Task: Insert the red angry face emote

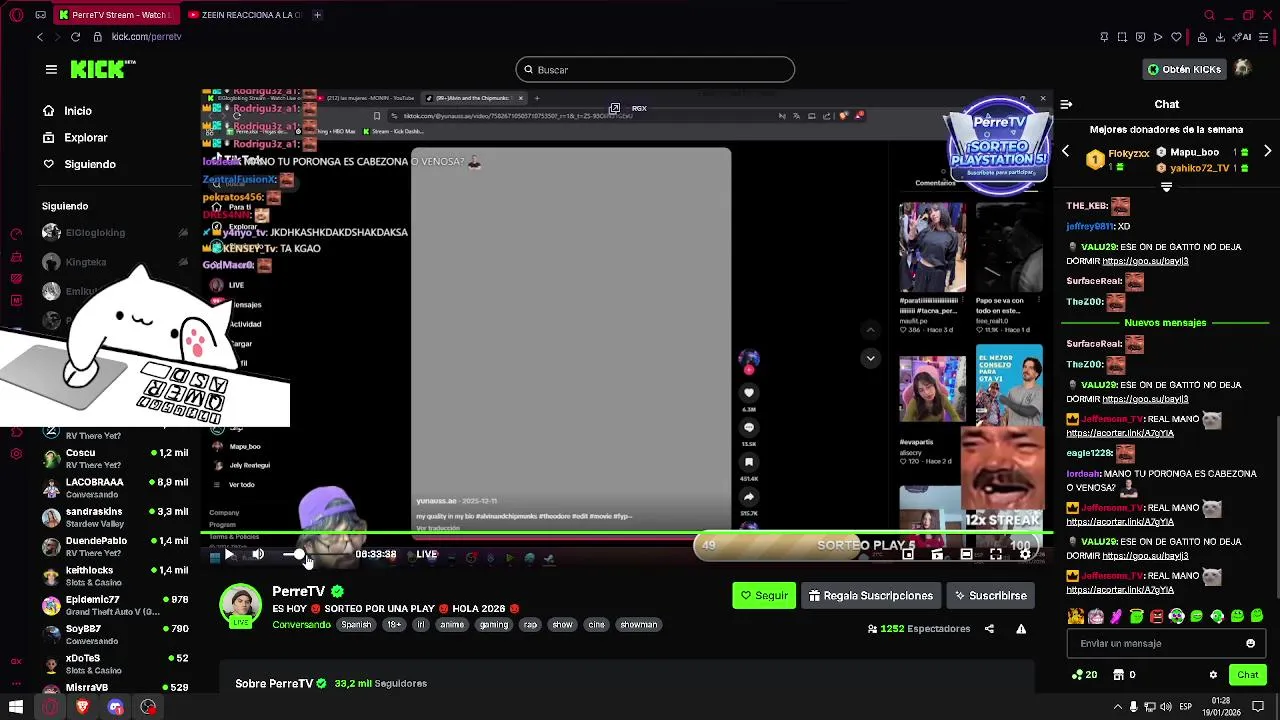Action: 1156,616
